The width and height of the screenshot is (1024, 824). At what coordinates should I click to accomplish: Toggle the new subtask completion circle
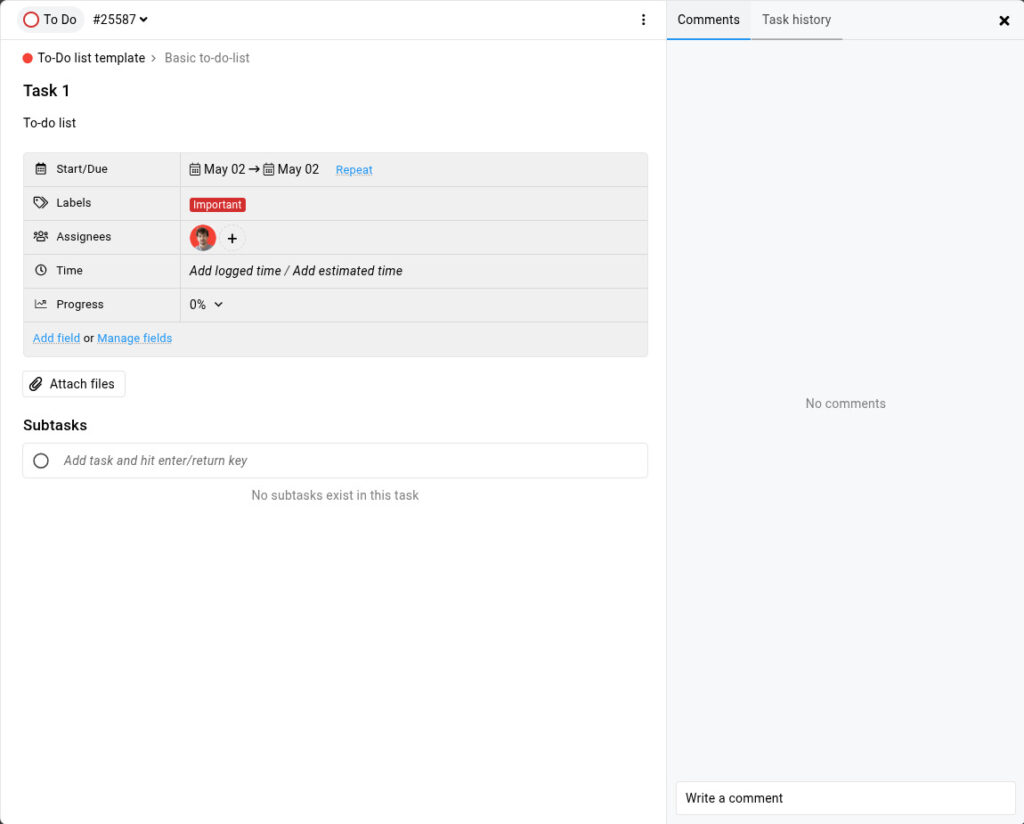pyautogui.click(x=40, y=461)
